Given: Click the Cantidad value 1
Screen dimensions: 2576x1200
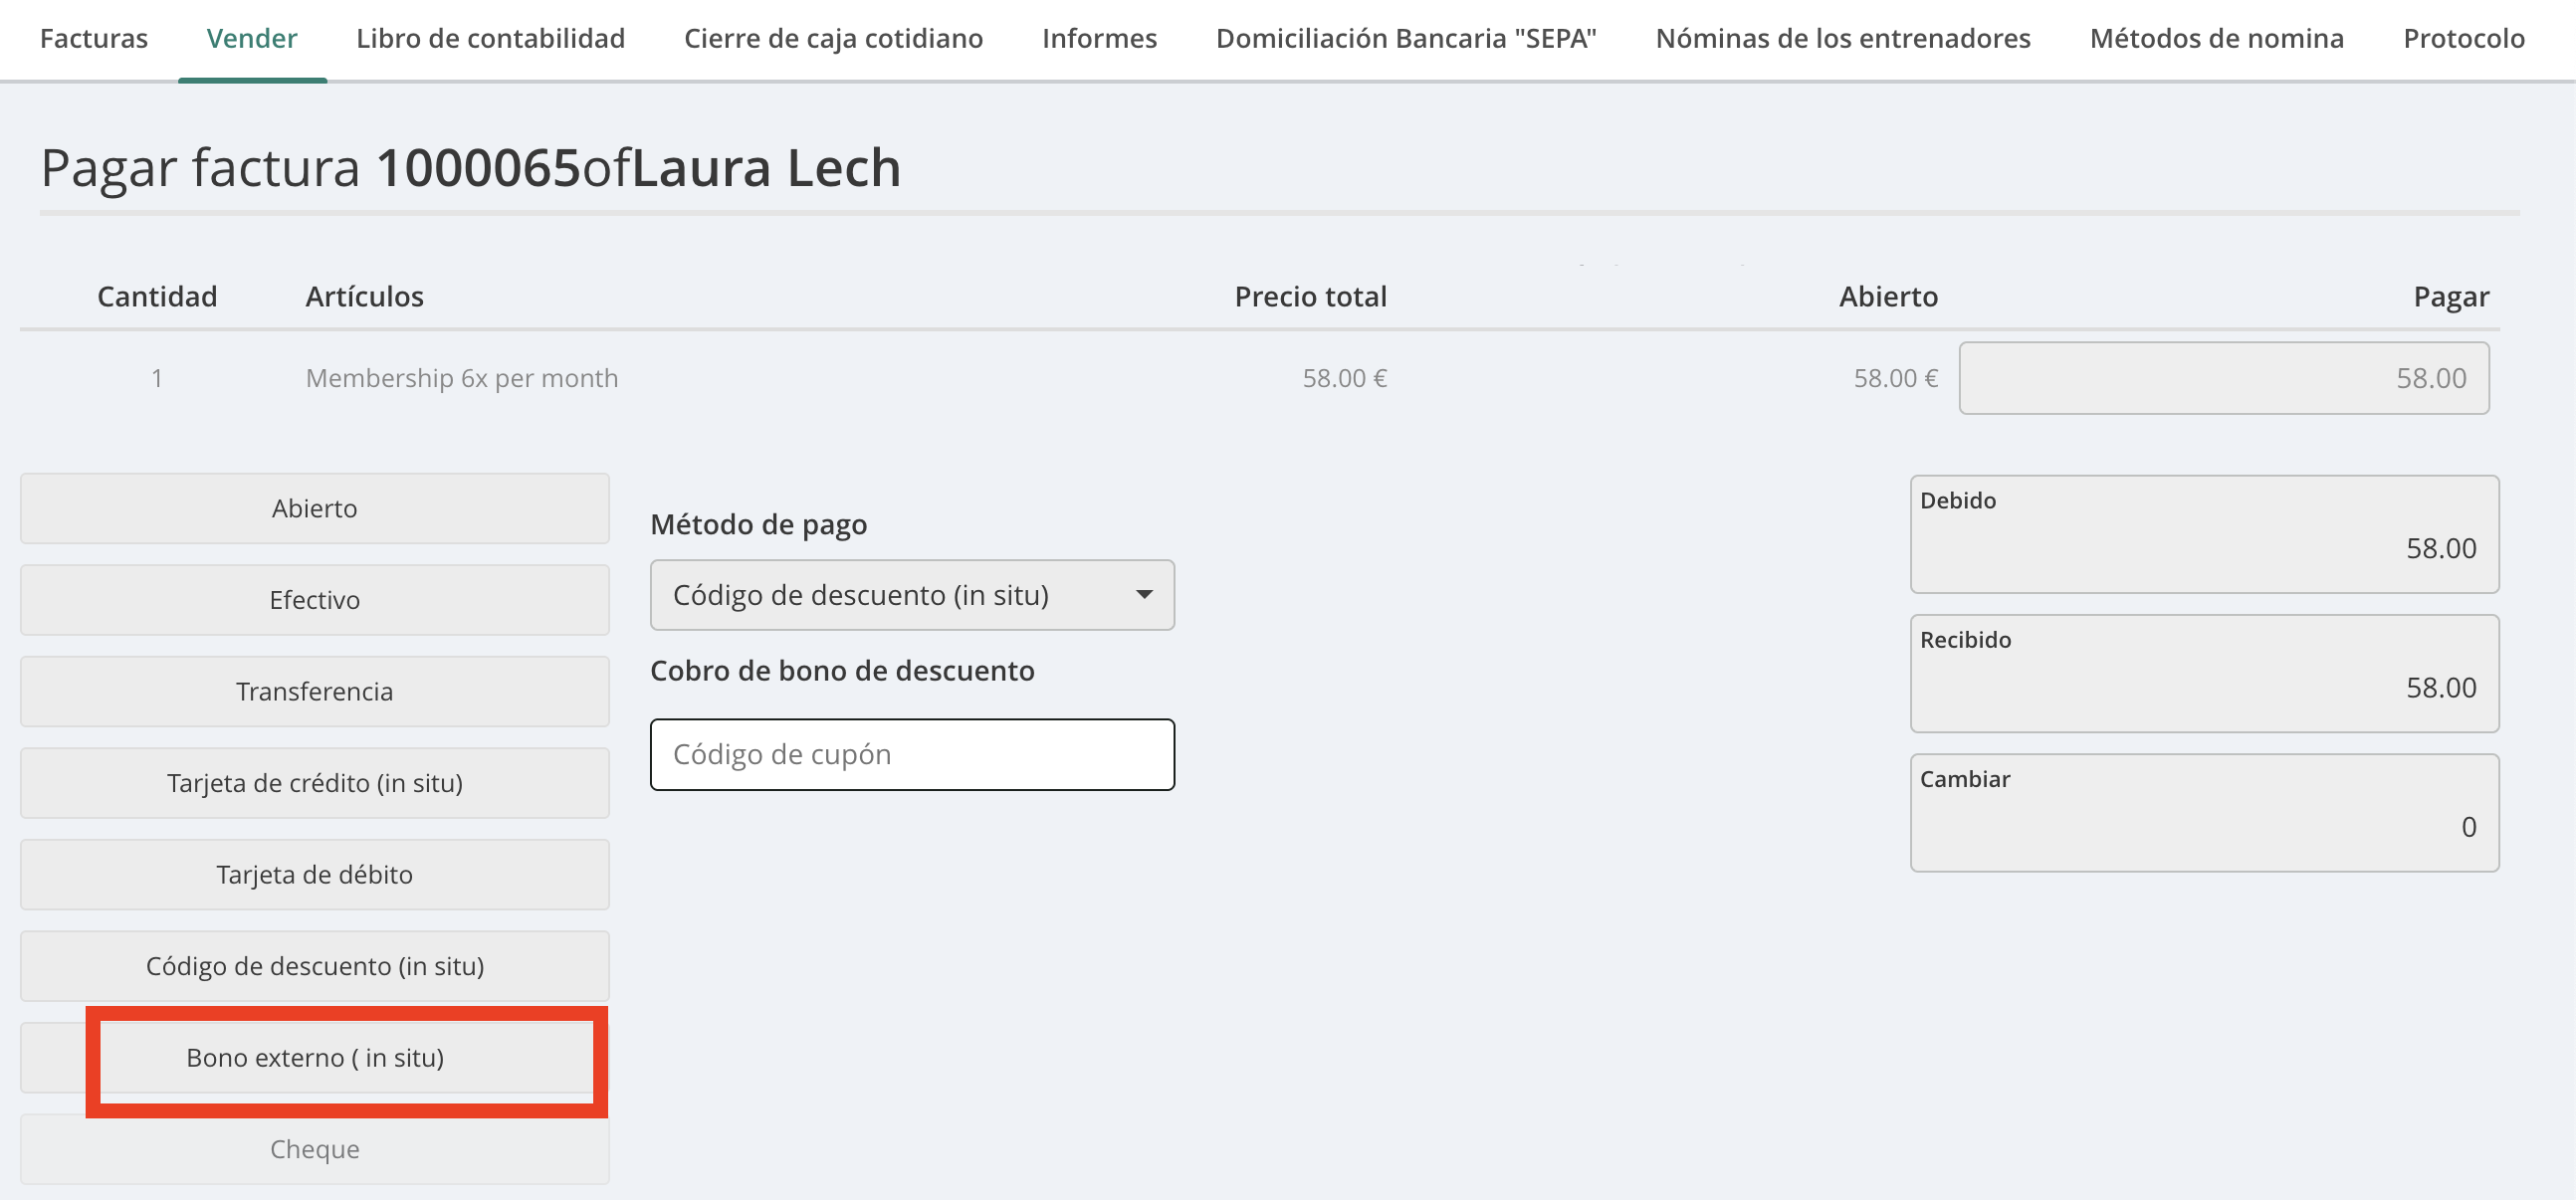Looking at the screenshot, I should coord(157,378).
